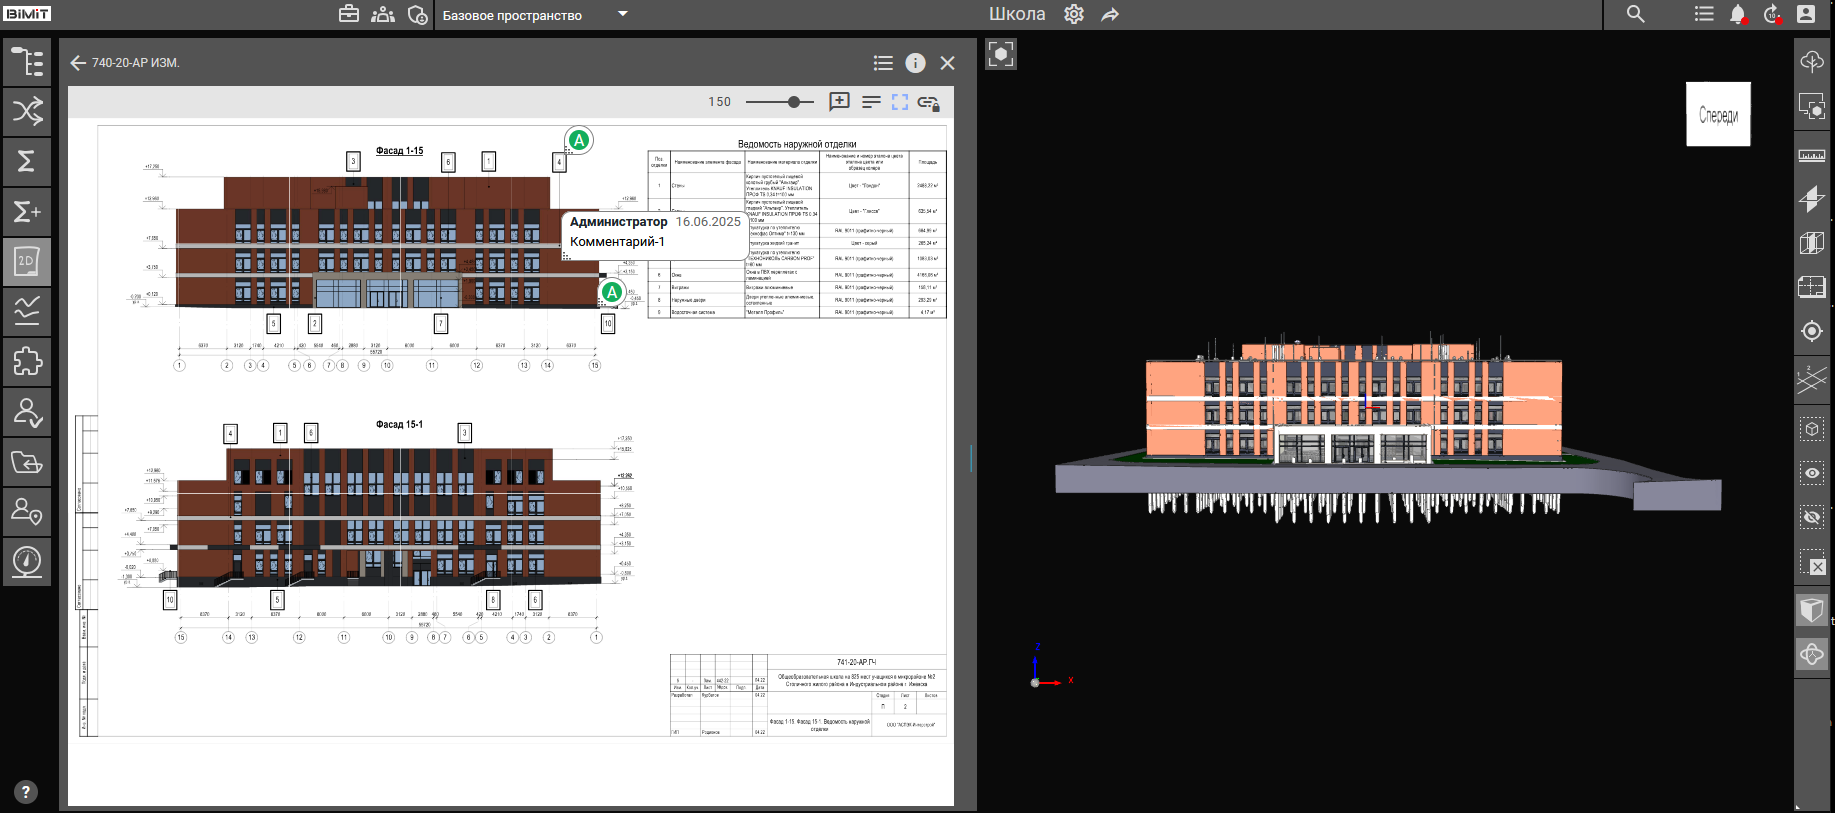Open the Школа project settings gear
Viewport: 1835px width, 813px height.
(1074, 15)
